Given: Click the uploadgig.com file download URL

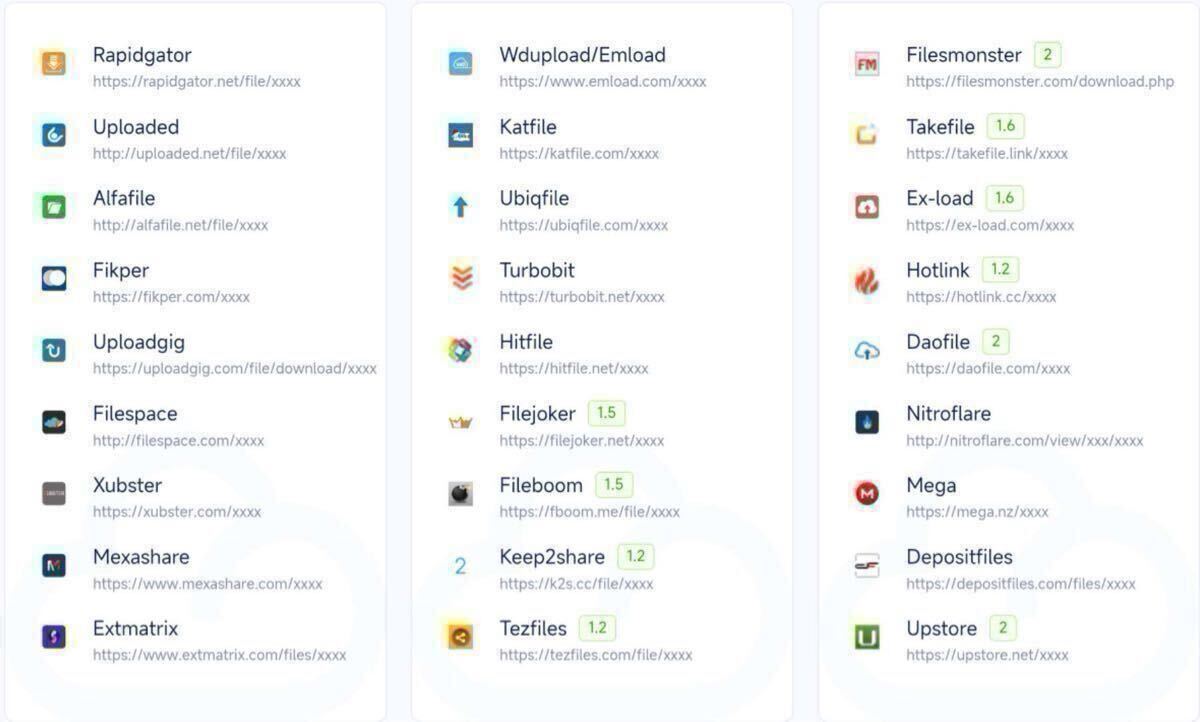Looking at the screenshot, I should [235, 369].
